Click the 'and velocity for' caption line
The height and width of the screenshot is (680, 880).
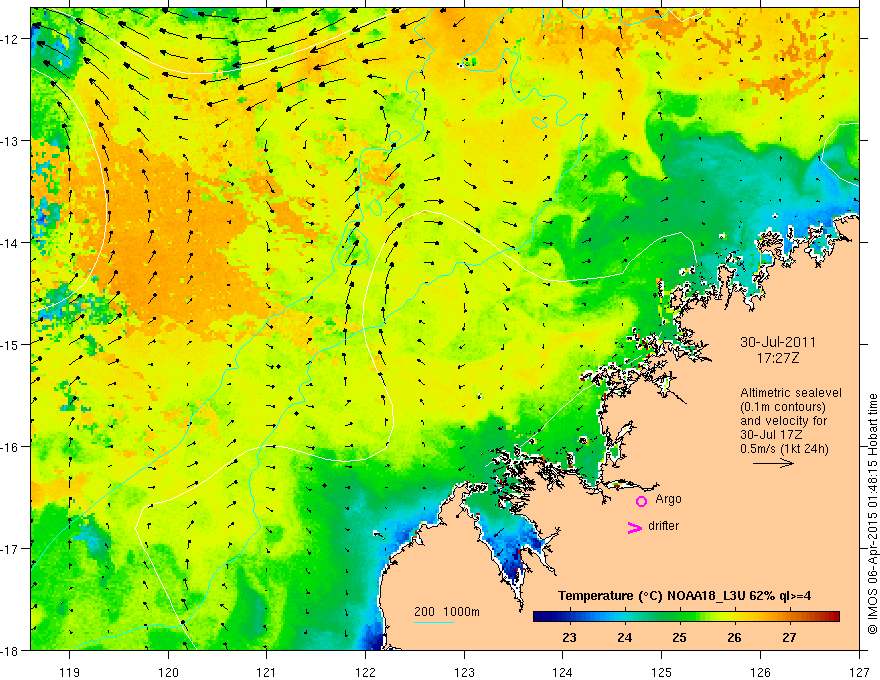point(783,421)
